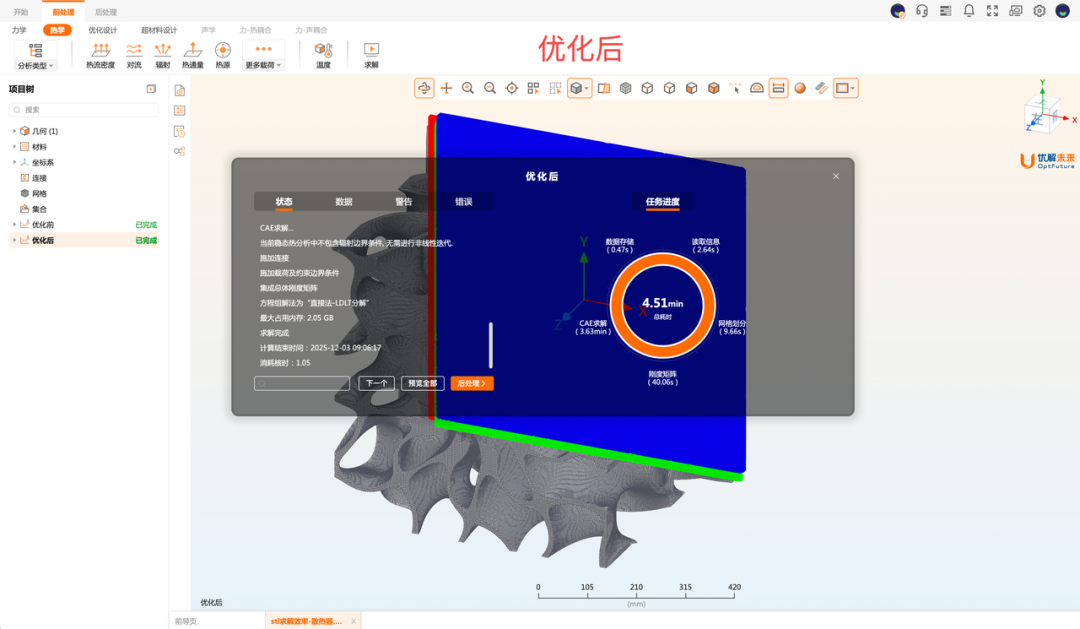
Task: Switch to the 后处理 ribbon tab
Action: [105, 12]
